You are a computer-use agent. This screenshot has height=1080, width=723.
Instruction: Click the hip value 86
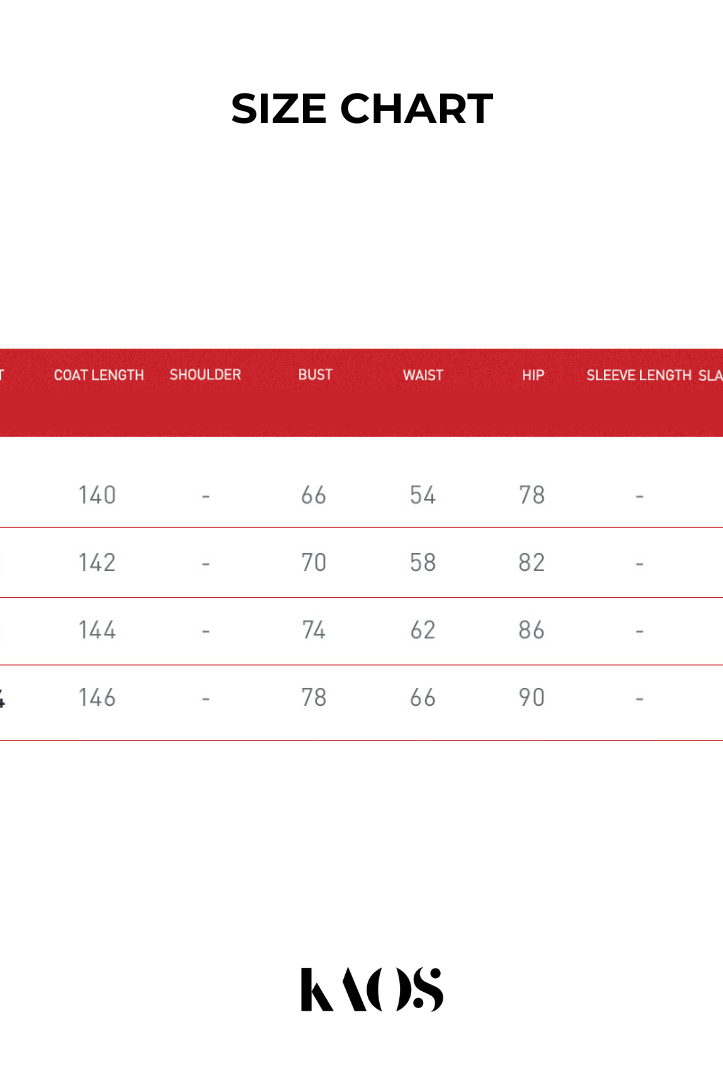point(532,630)
